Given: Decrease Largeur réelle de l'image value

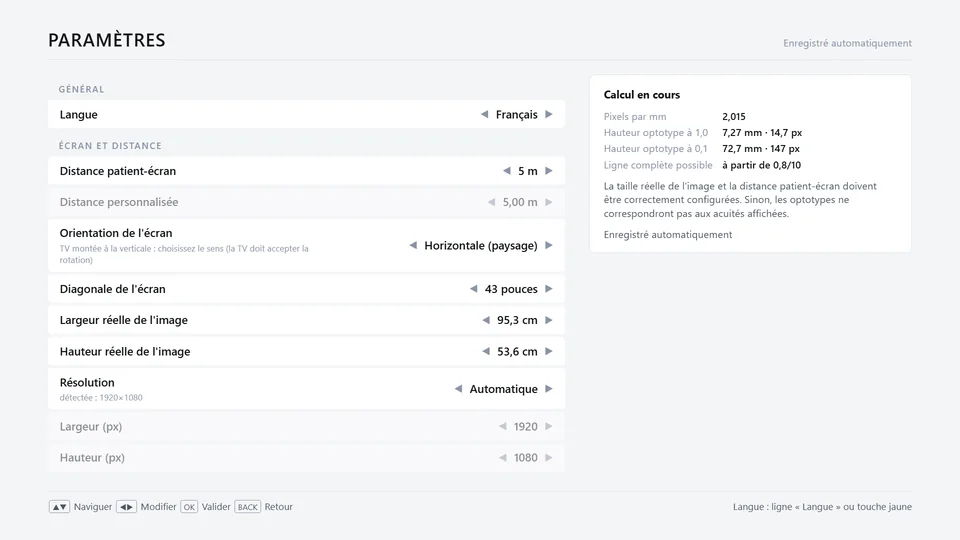Looking at the screenshot, I should [x=486, y=320].
